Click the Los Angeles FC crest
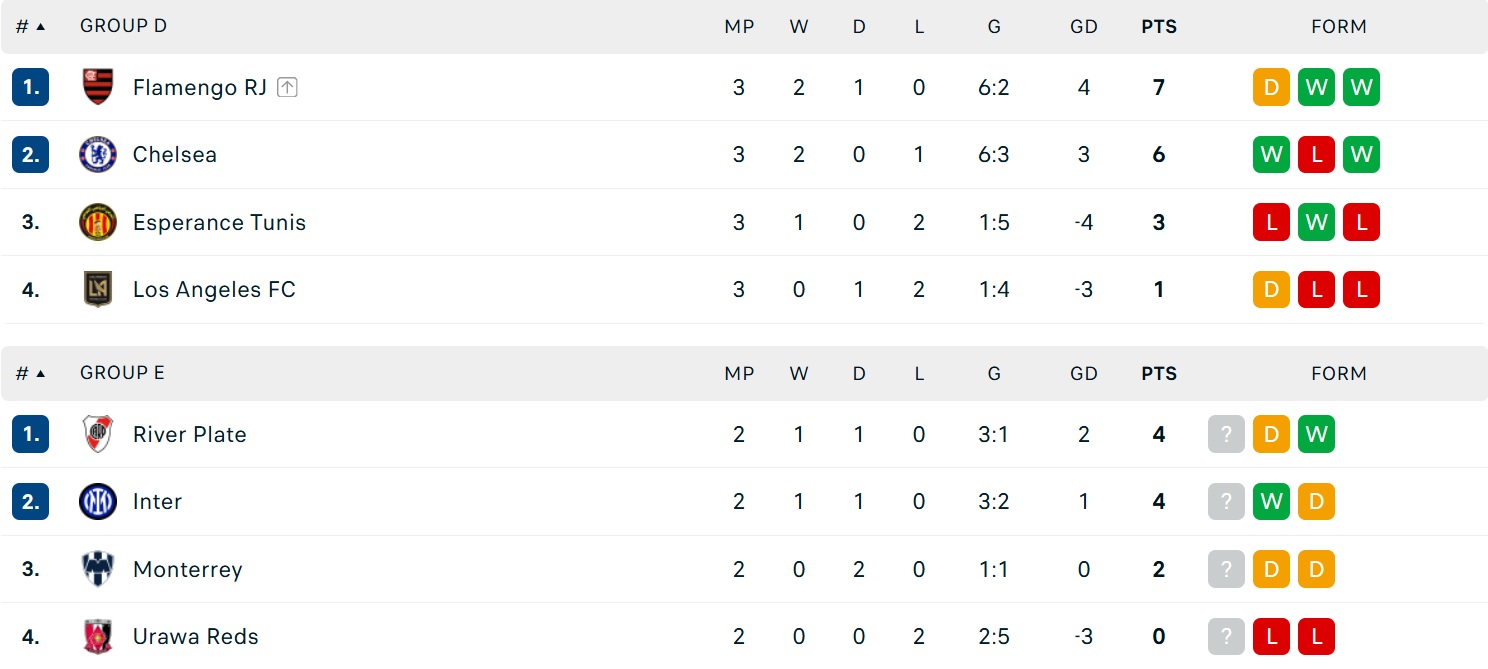1488x669 pixels. (98, 289)
